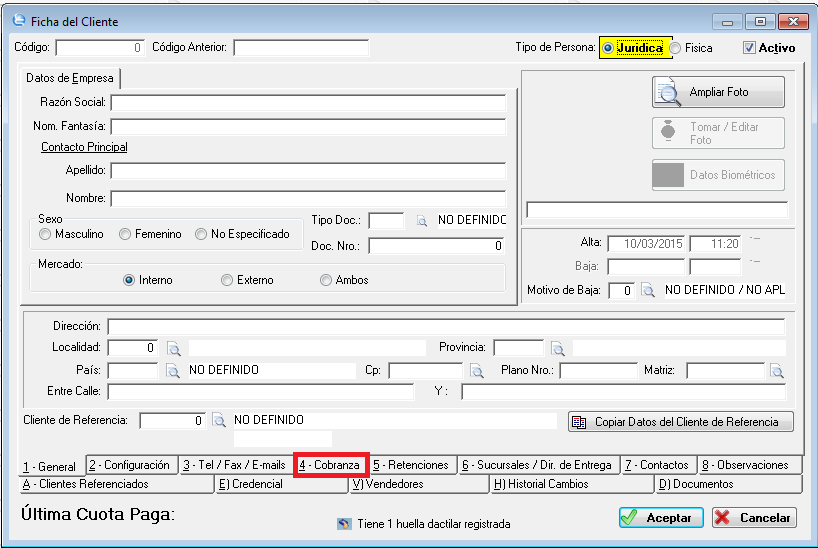Open the Motivo de Baja lookup icon

648,291
